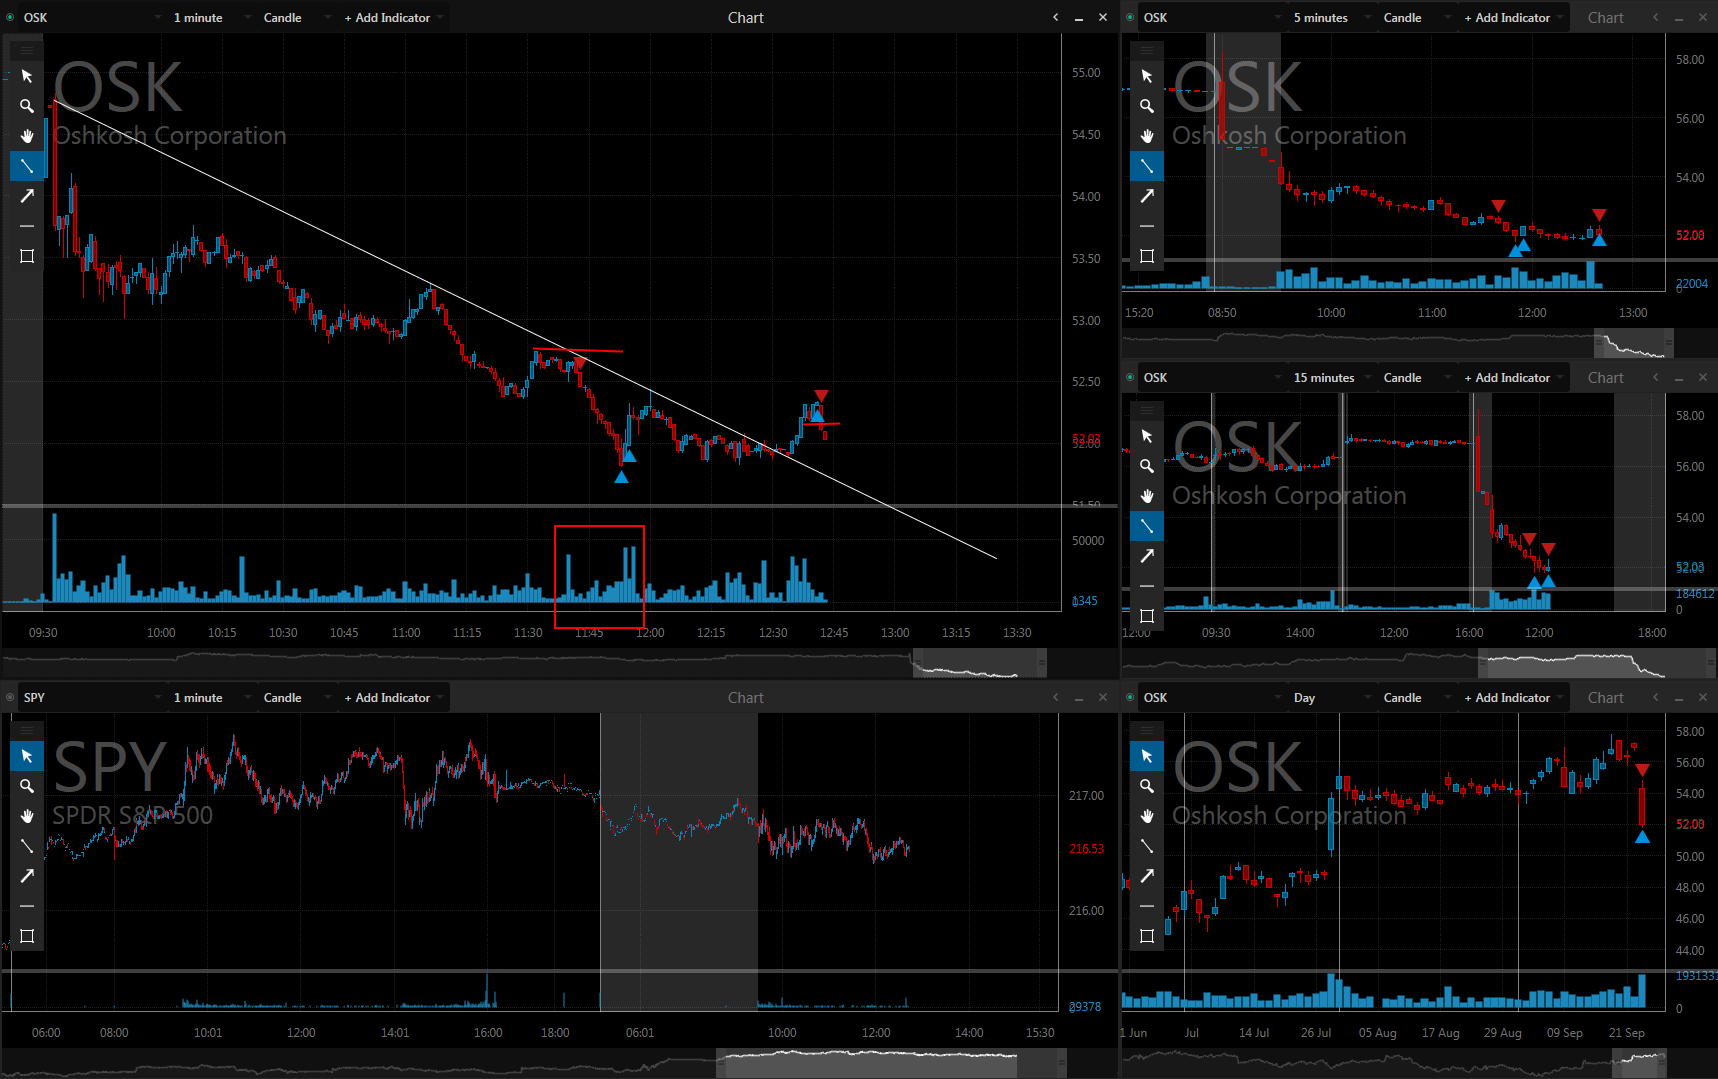Click navigator range slider under OSK 15-minute chart
This screenshot has width=1718, height=1079.
(x=1597, y=663)
